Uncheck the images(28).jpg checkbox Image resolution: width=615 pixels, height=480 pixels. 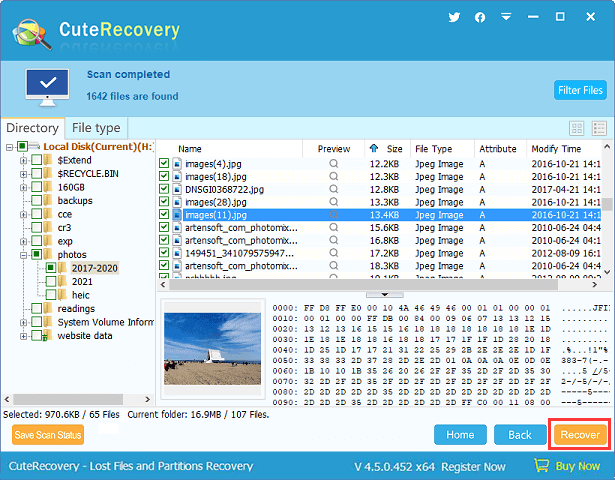tap(164, 202)
